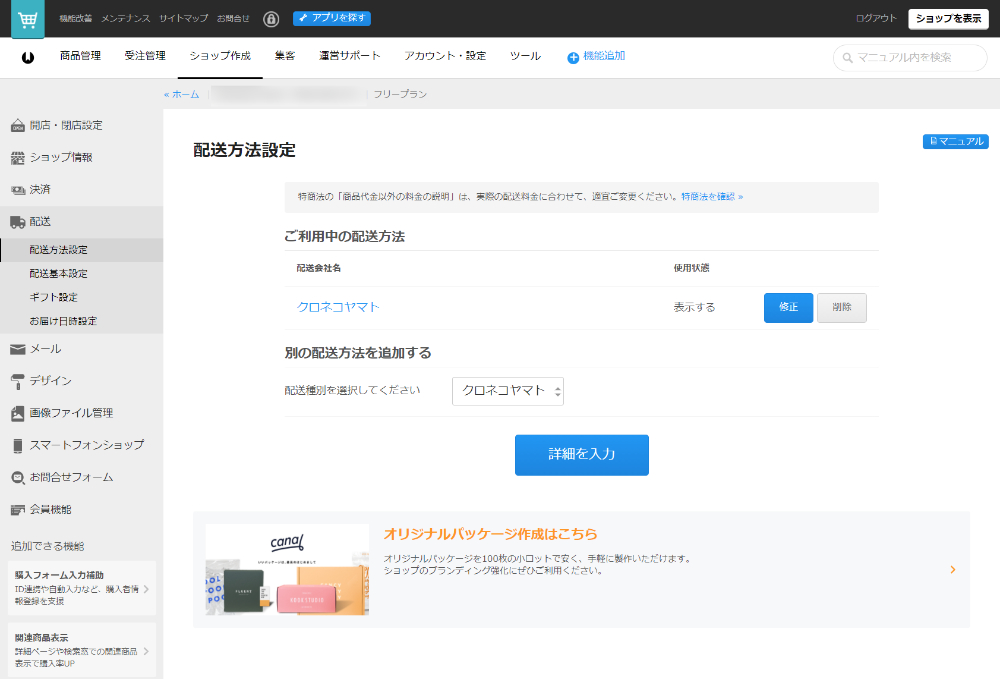Open 購入フォーム入力補助 card chevron
Image resolution: width=1000 pixels, height=679 pixels.
[146, 589]
